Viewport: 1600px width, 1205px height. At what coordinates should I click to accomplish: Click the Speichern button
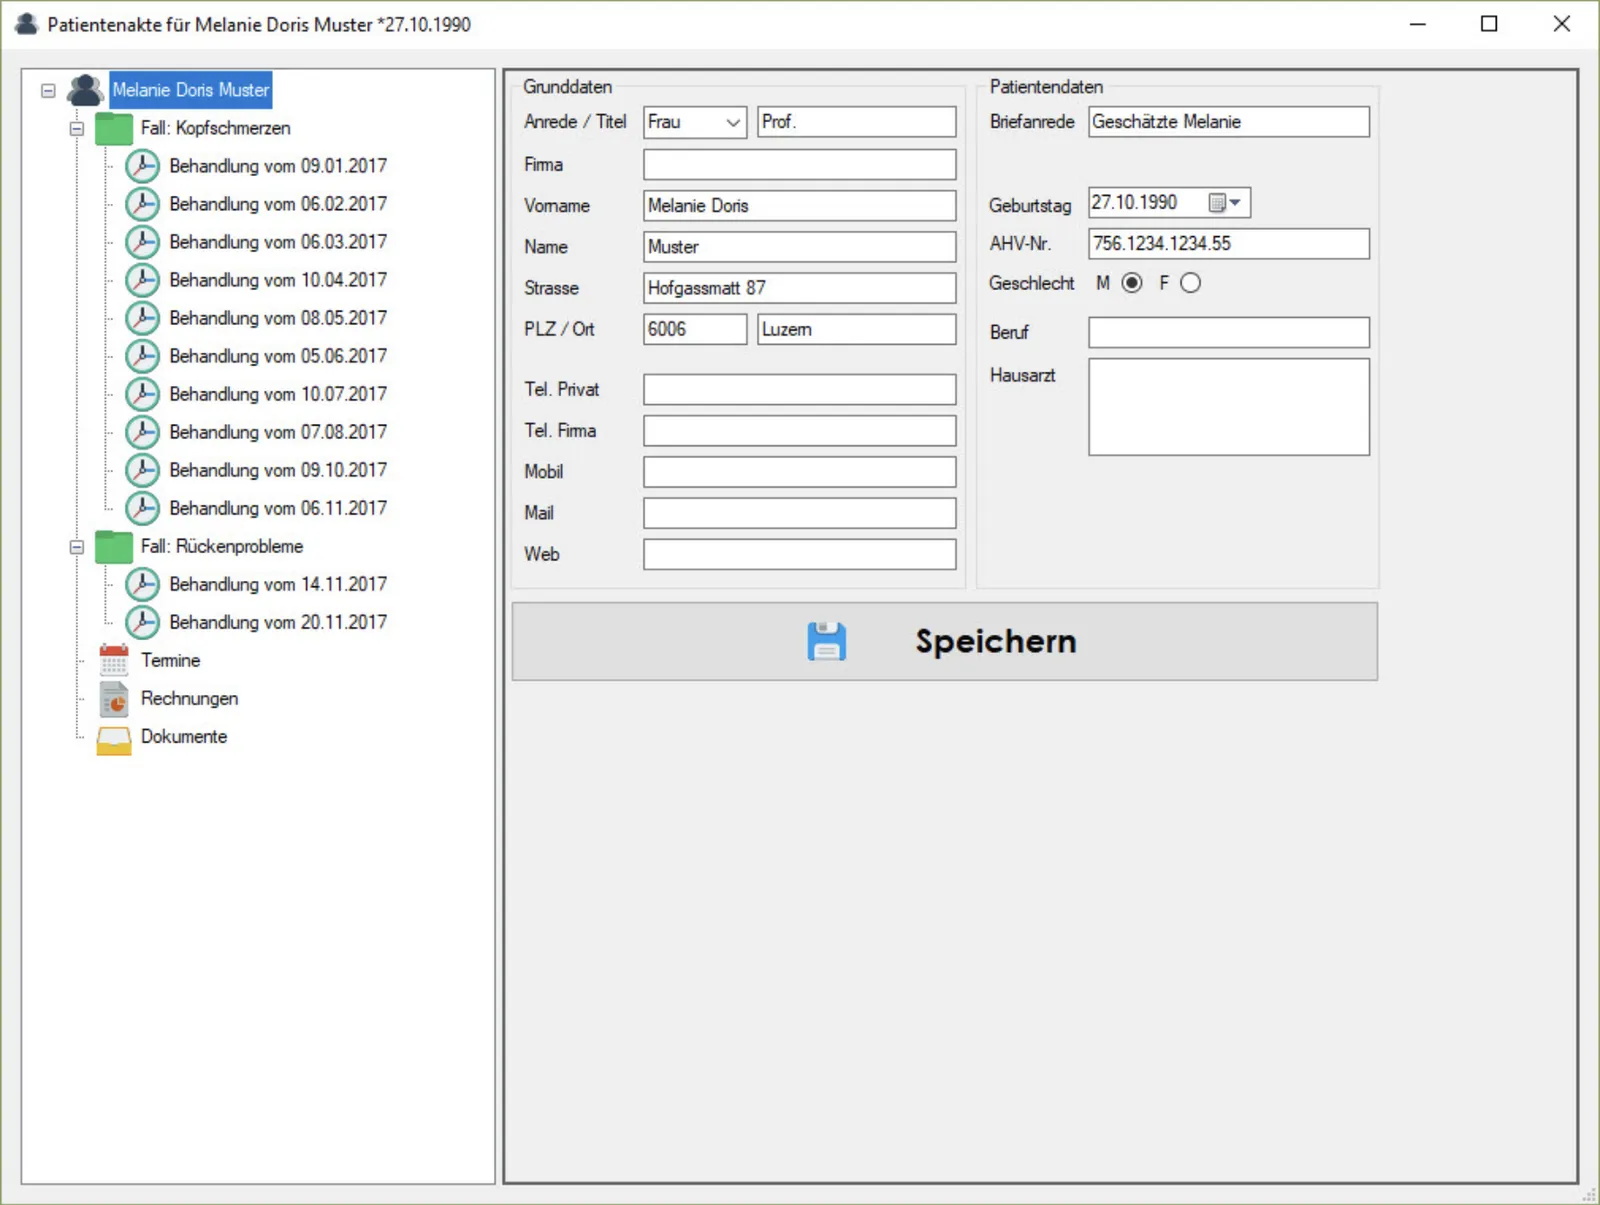(945, 641)
